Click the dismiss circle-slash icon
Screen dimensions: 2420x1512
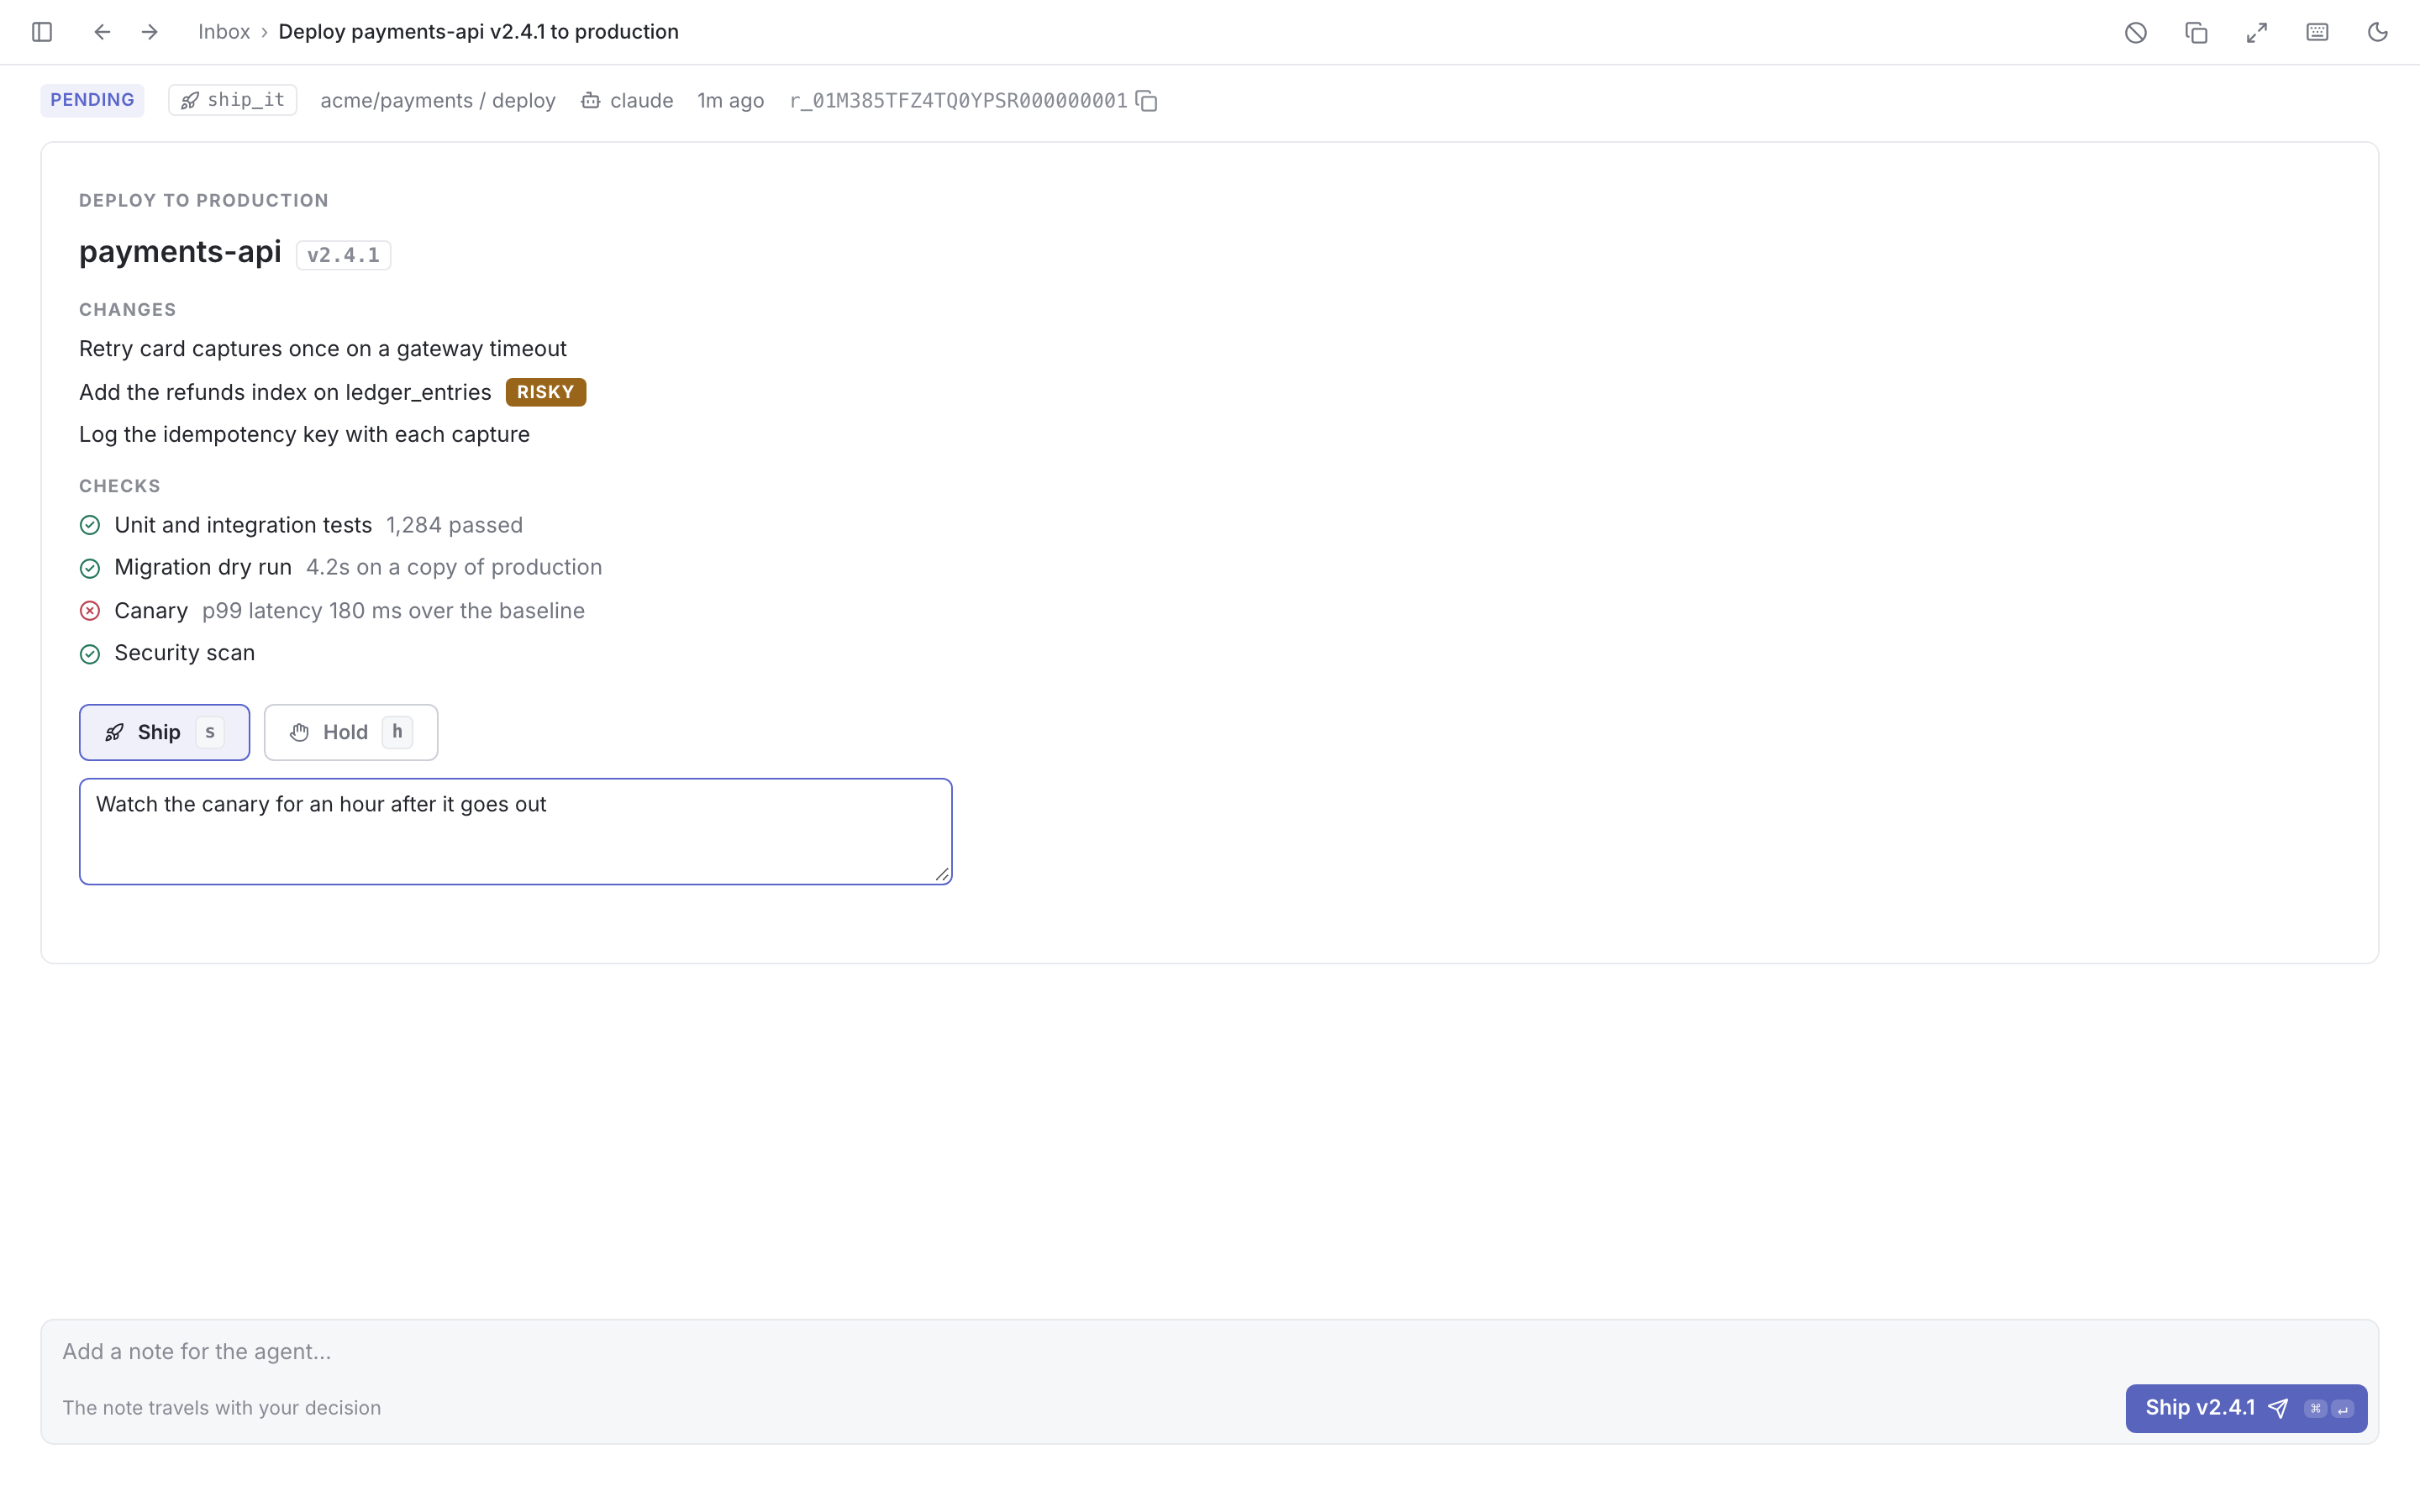2135,32
